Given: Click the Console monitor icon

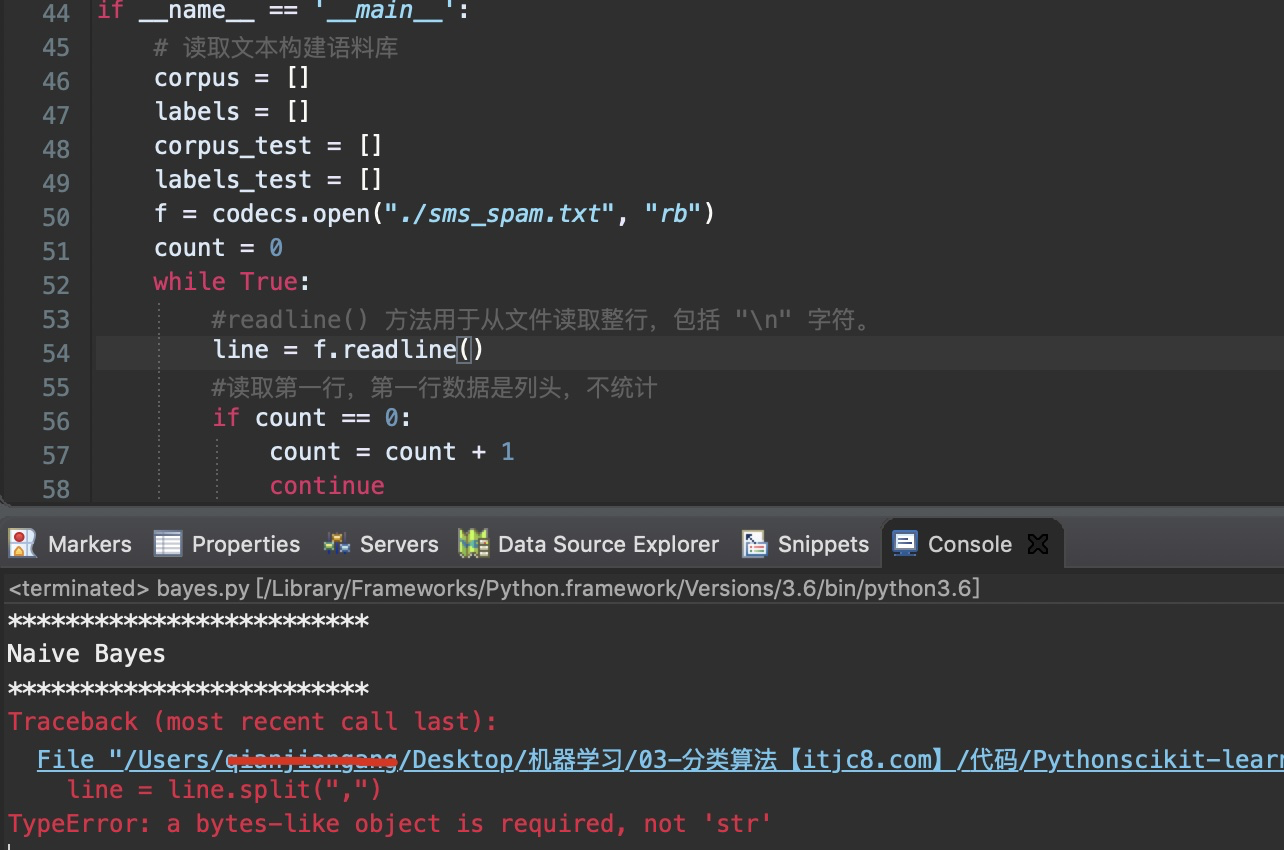Looking at the screenshot, I should [905, 544].
